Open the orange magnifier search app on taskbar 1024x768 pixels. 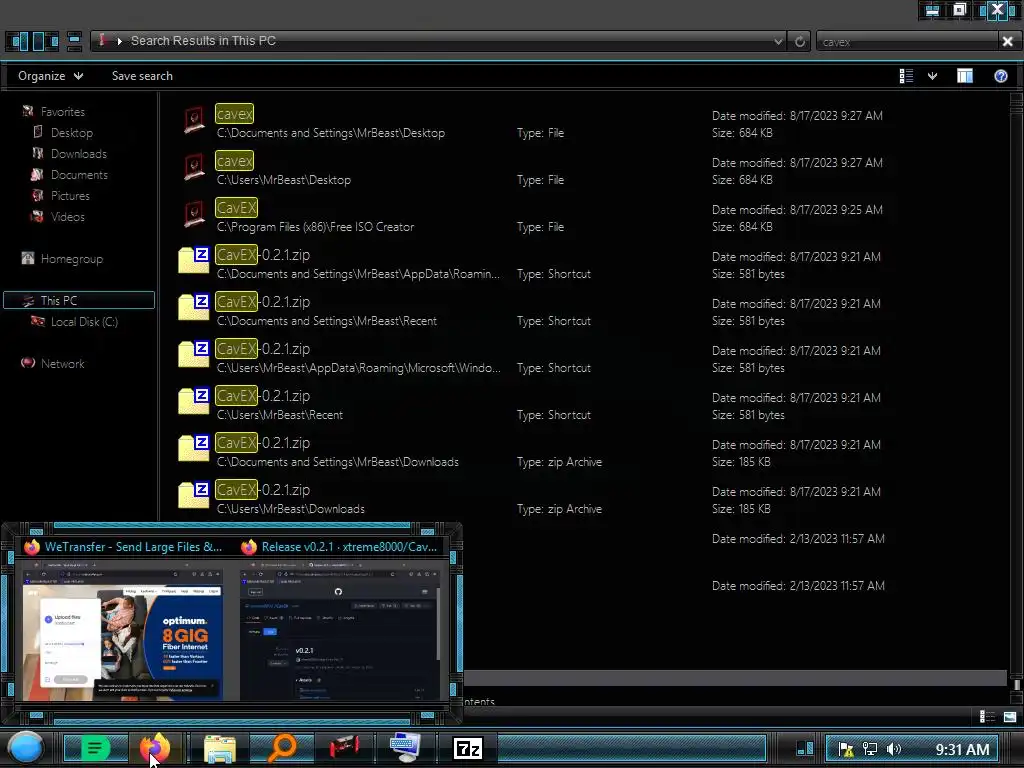point(282,748)
